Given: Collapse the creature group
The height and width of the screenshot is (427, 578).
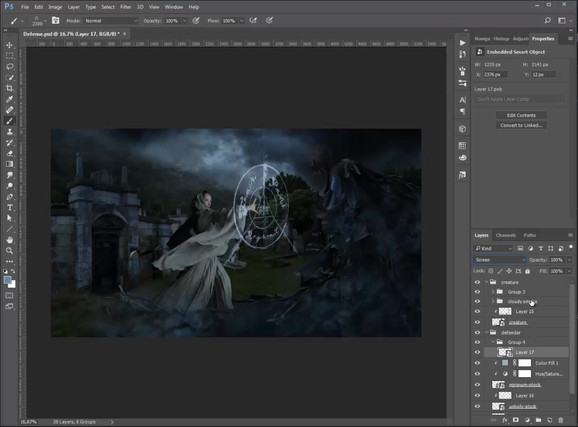Looking at the screenshot, I should click(486, 282).
